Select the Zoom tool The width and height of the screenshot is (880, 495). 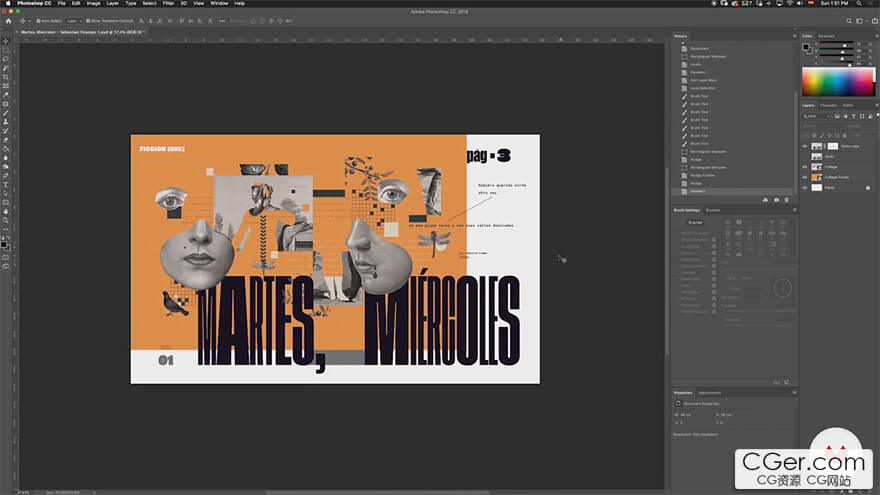click(6, 221)
